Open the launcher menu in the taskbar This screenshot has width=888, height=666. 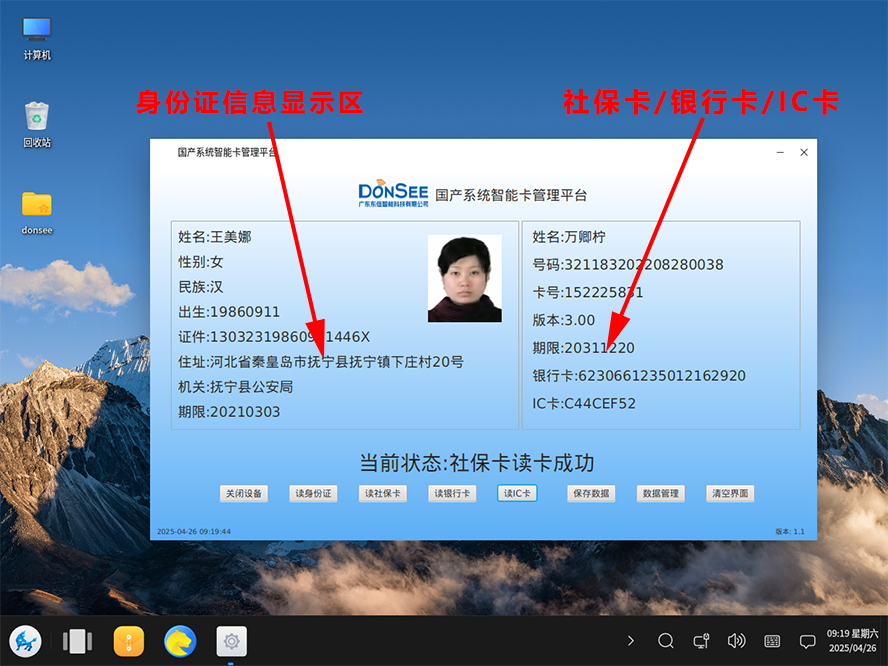[x=25, y=641]
